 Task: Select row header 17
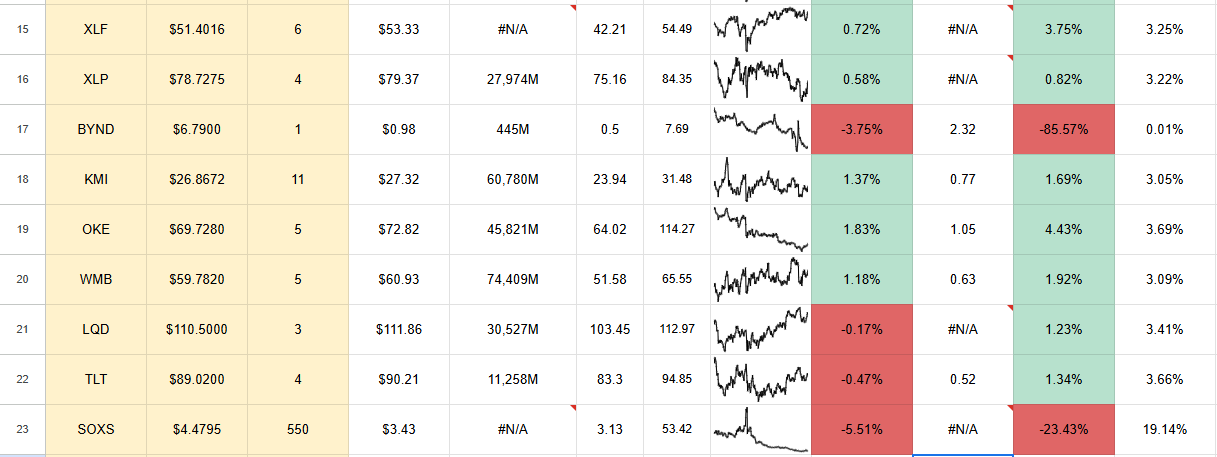pyautogui.click(x=23, y=129)
